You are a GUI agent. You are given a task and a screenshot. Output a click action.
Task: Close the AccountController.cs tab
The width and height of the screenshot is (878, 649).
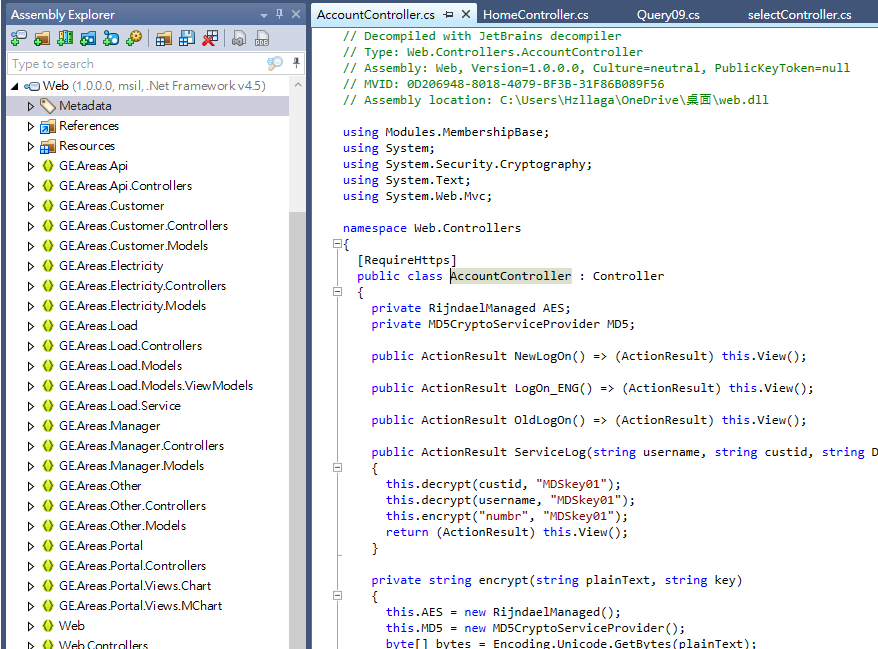click(x=466, y=14)
